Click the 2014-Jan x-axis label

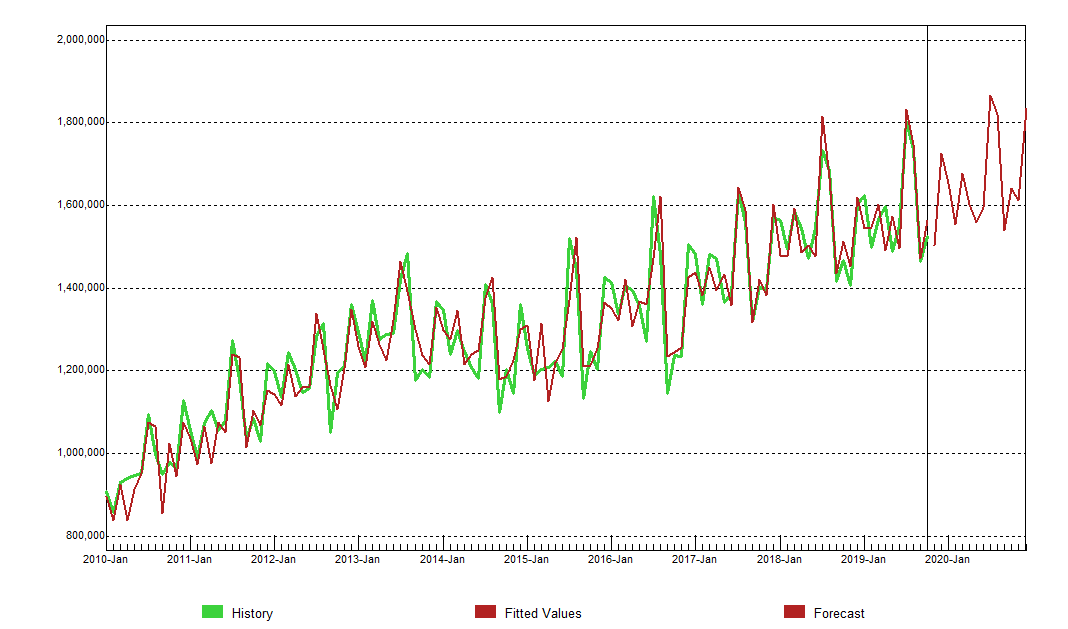click(x=442, y=560)
